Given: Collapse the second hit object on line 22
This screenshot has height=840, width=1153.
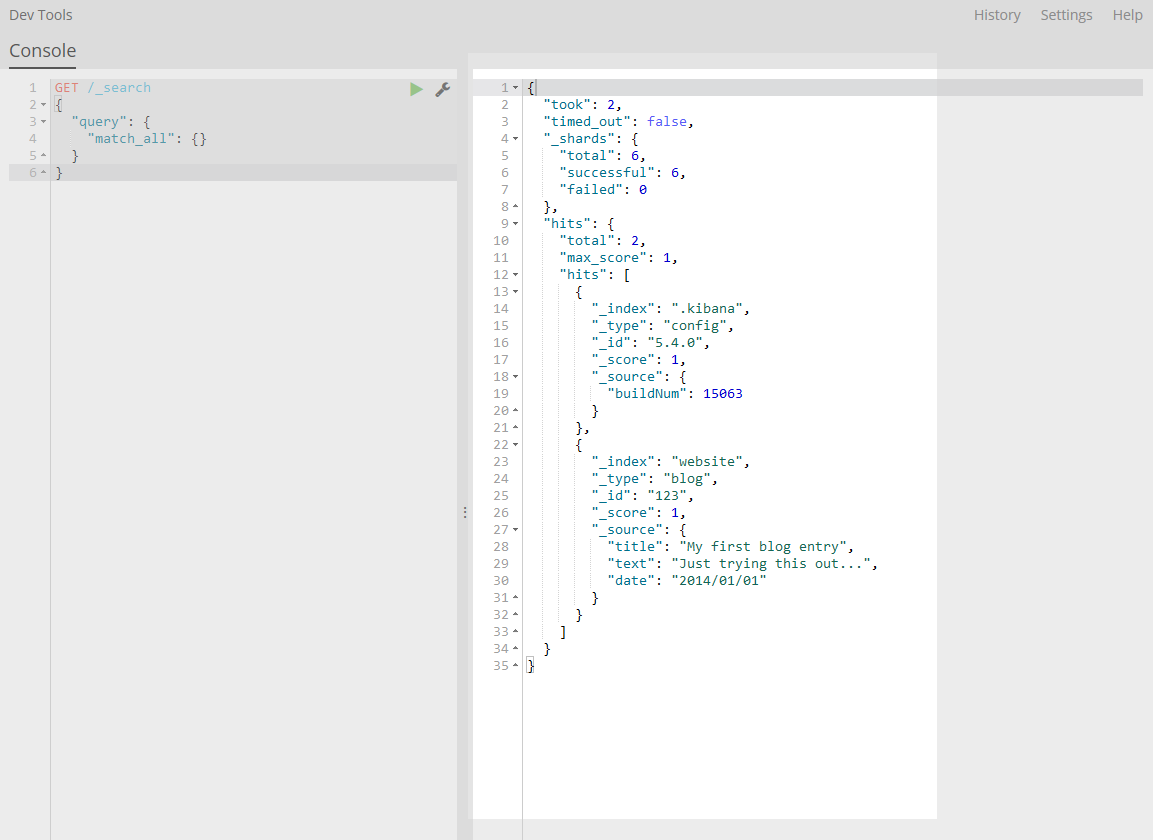Looking at the screenshot, I should 516,444.
